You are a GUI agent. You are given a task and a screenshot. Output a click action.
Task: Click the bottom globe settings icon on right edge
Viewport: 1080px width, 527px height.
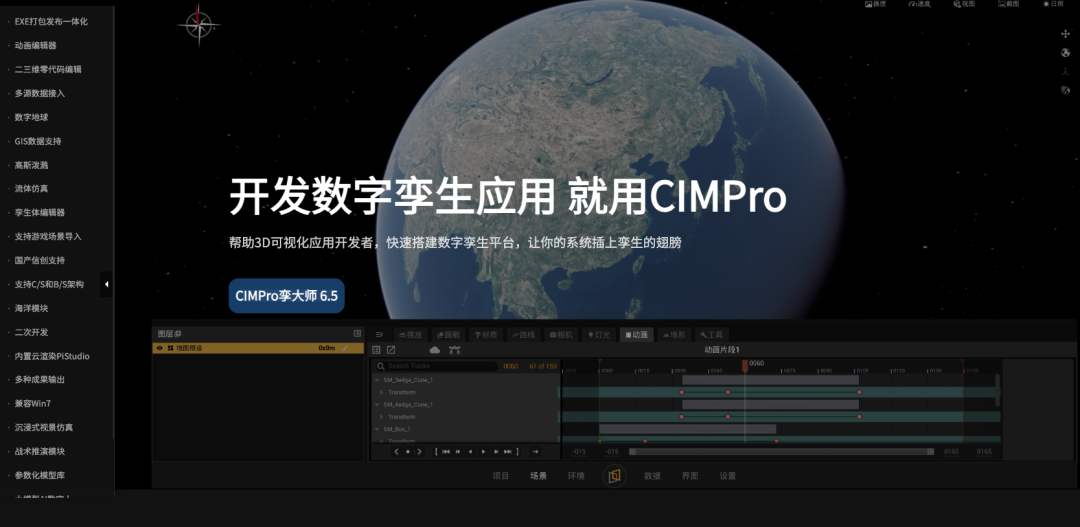[1066, 90]
